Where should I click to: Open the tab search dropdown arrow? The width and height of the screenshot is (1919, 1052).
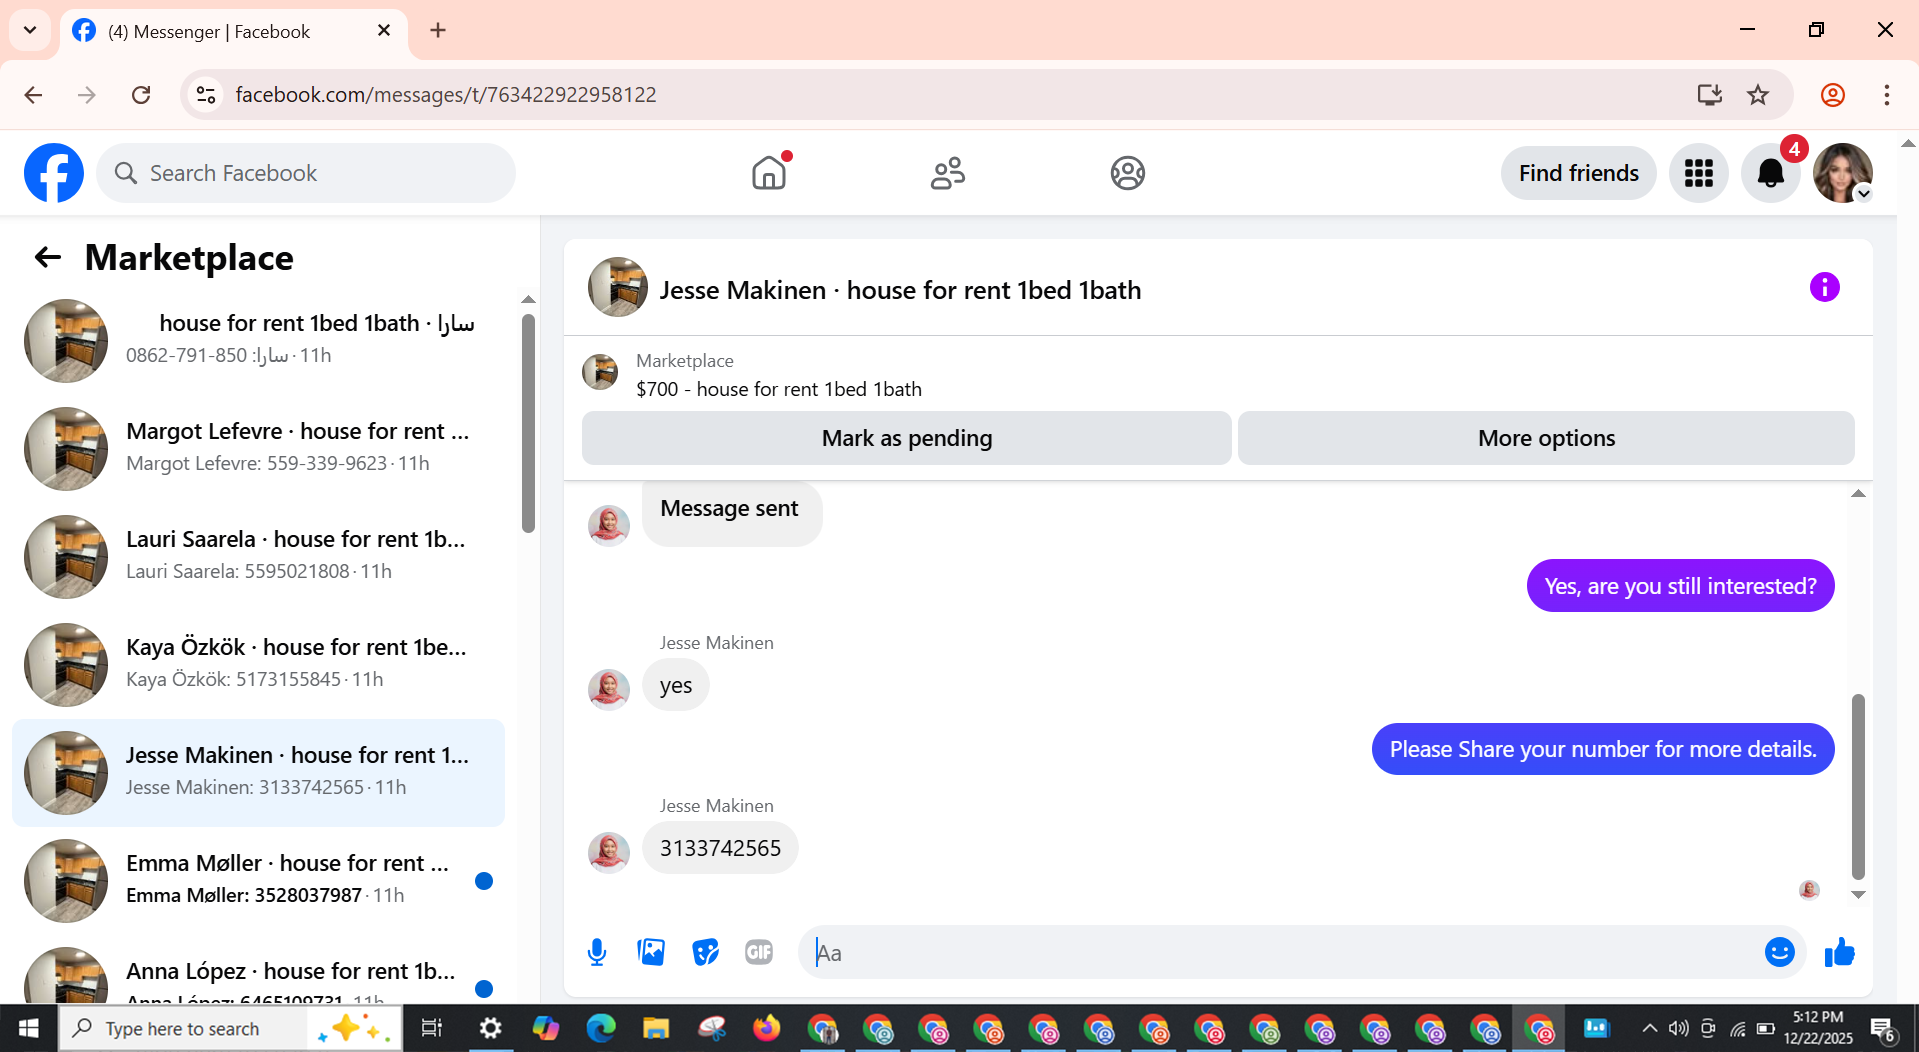tap(30, 30)
